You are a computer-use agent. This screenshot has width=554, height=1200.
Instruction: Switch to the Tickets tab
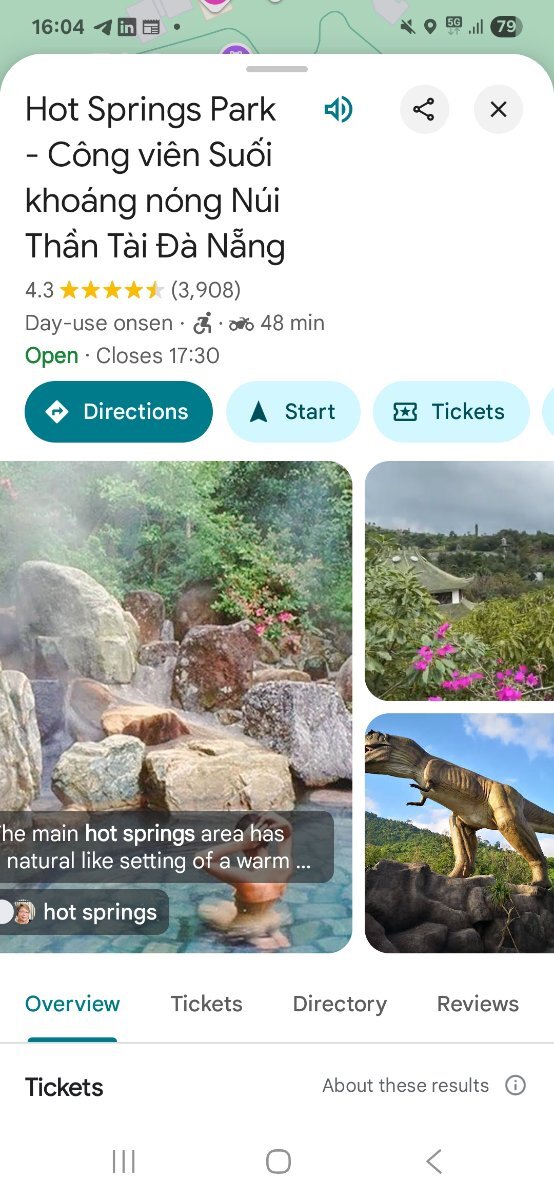coord(206,1004)
